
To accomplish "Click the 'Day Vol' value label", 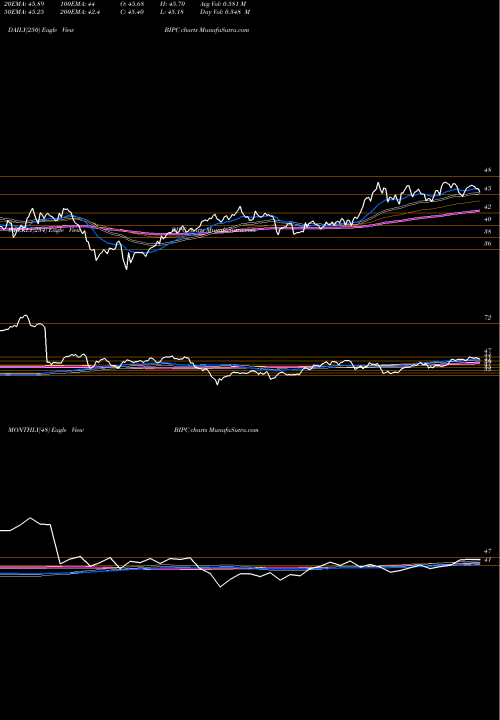I will coord(225,12).
